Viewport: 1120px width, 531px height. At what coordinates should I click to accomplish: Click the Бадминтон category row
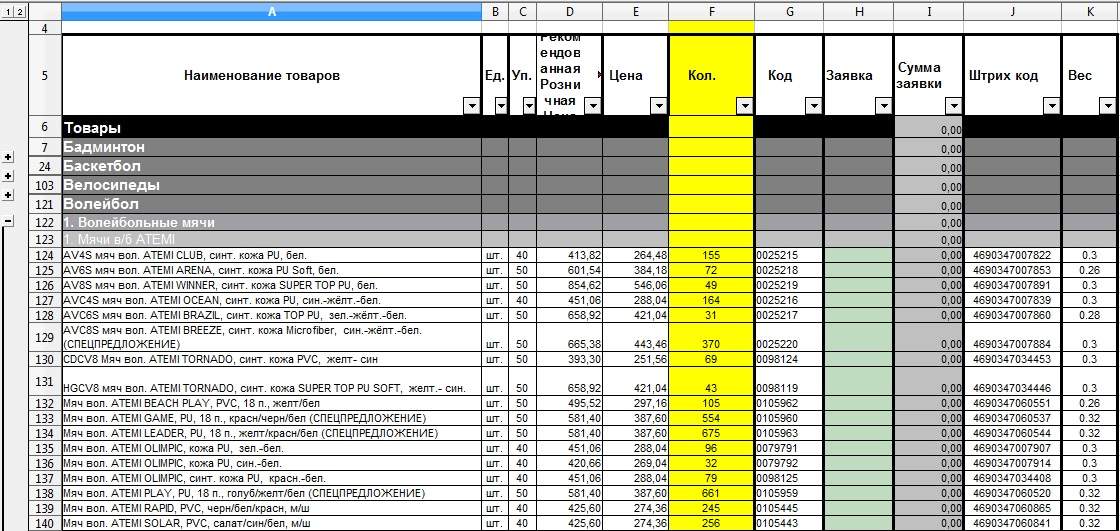[271, 147]
